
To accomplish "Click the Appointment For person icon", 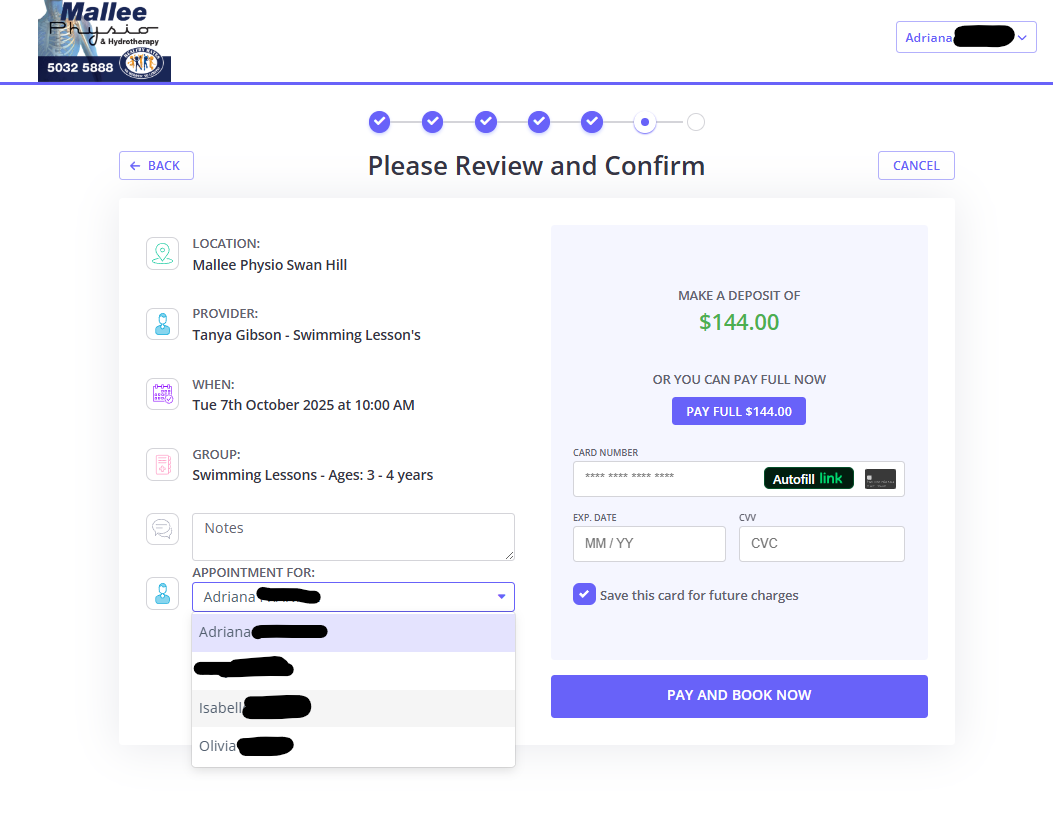I will point(162,593).
